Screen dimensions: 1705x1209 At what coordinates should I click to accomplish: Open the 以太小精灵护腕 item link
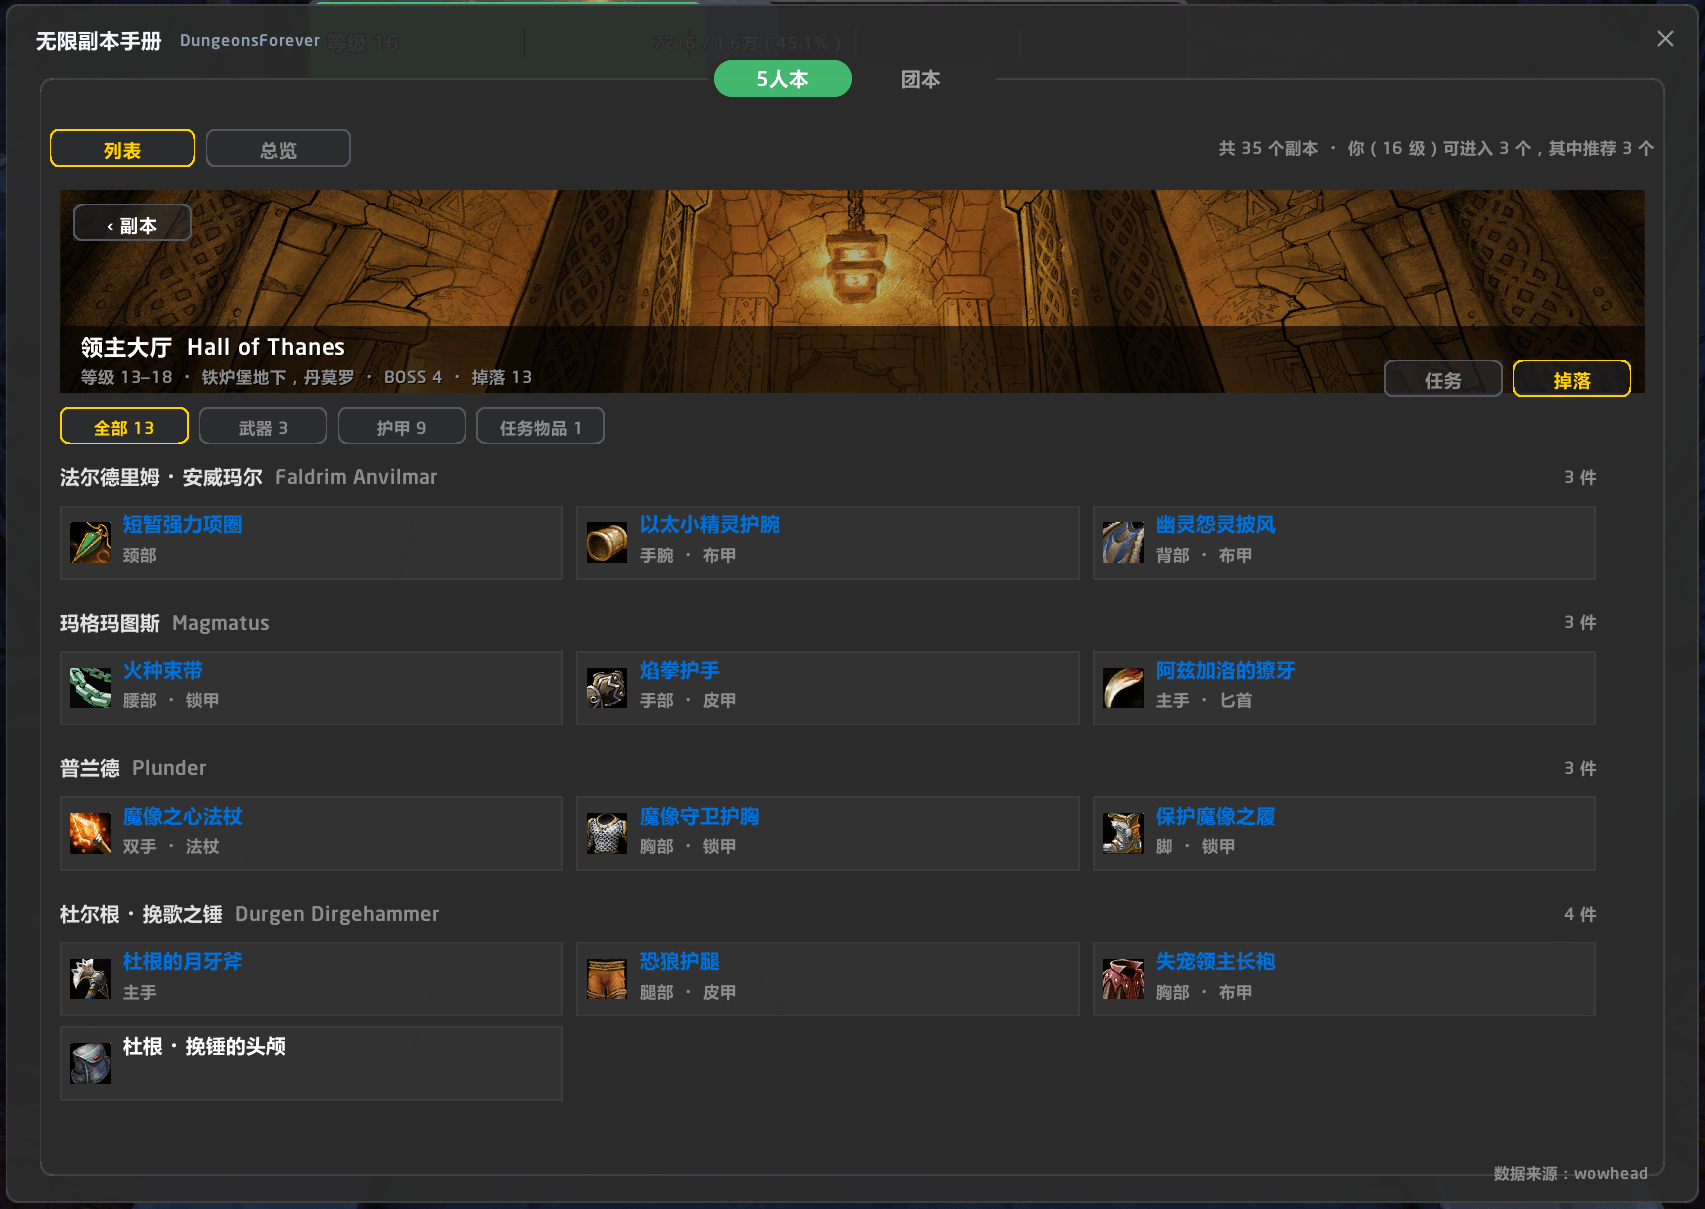click(710, 525)
